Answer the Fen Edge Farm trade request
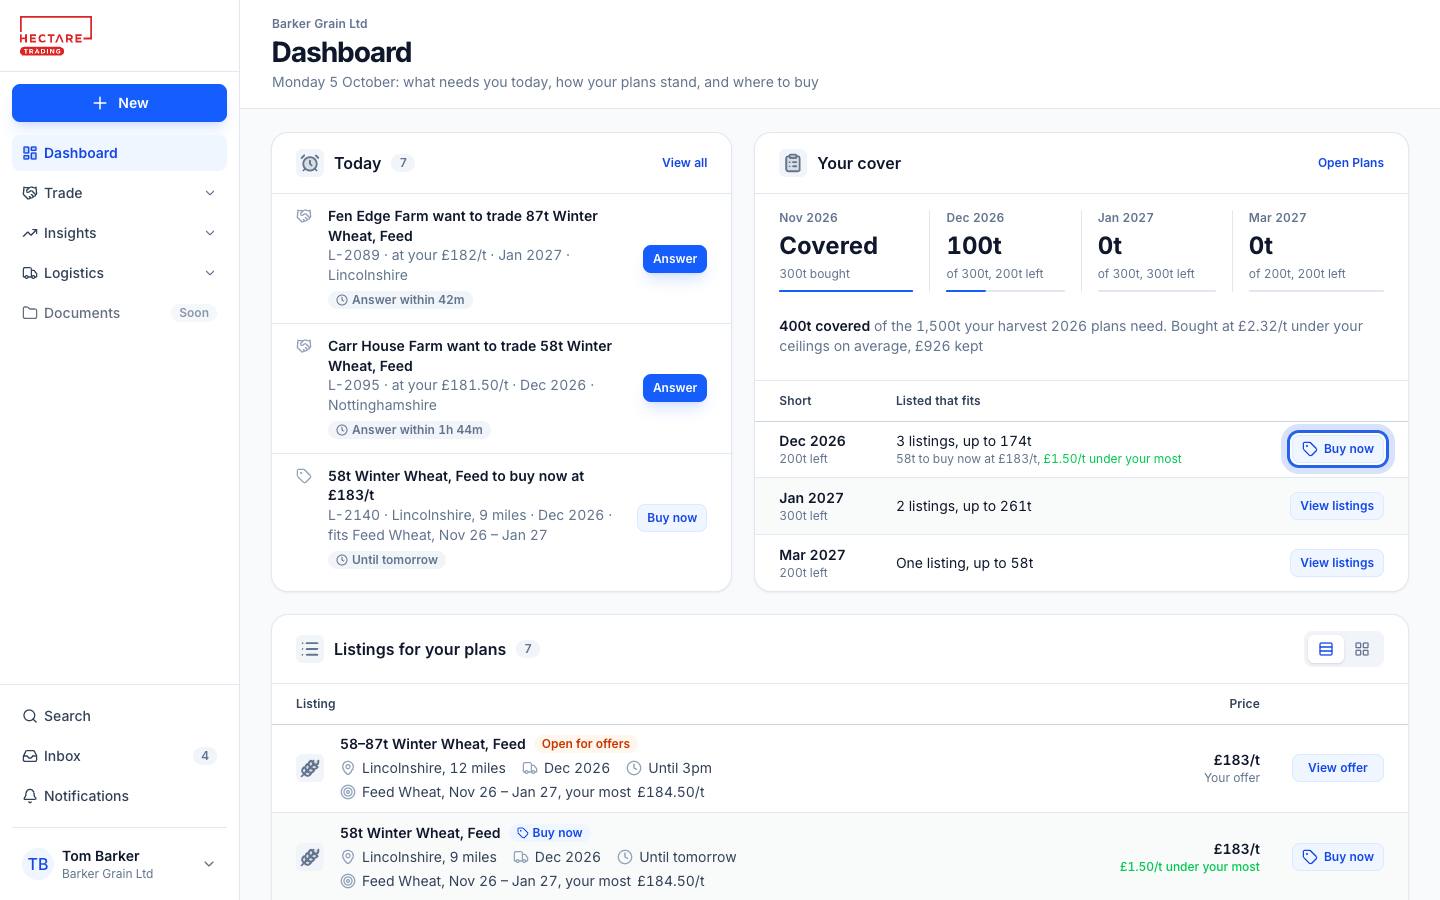Screen dimensions: 1440x900 point(675,259)
